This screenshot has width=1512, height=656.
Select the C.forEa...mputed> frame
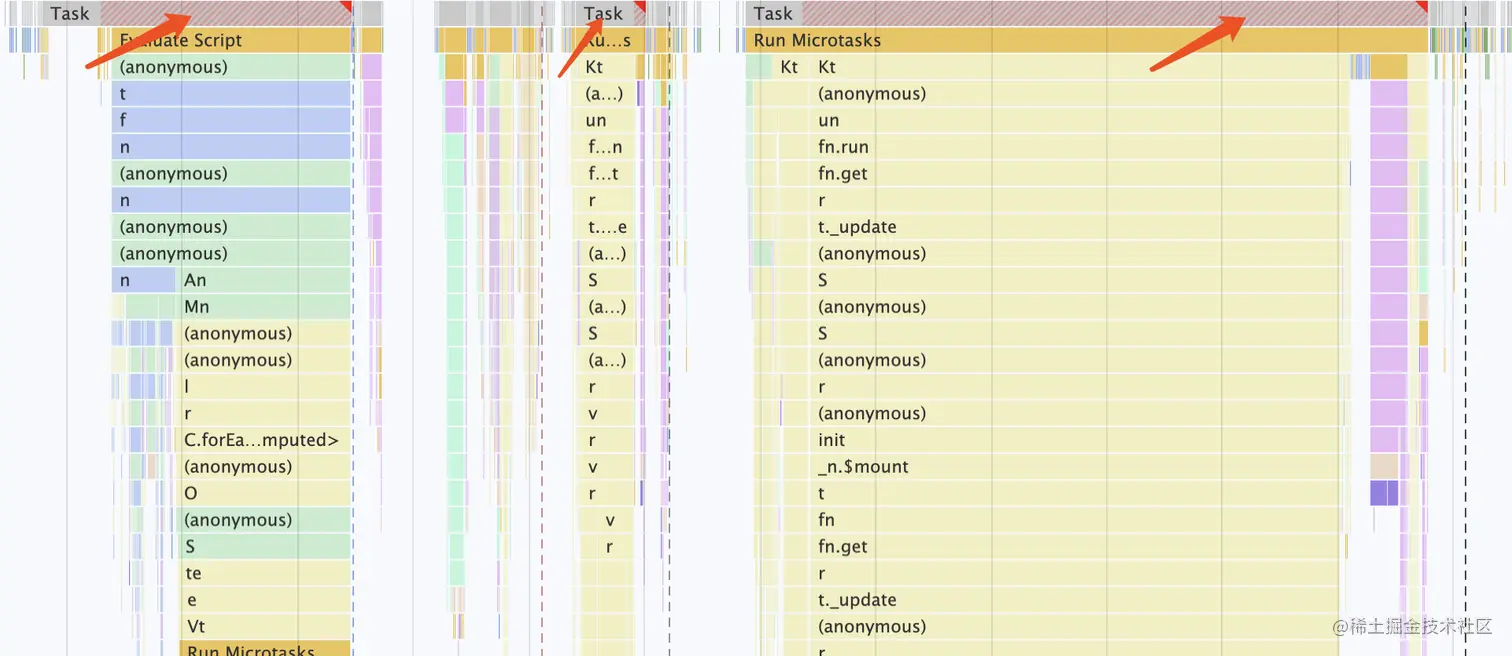point(265,440)
